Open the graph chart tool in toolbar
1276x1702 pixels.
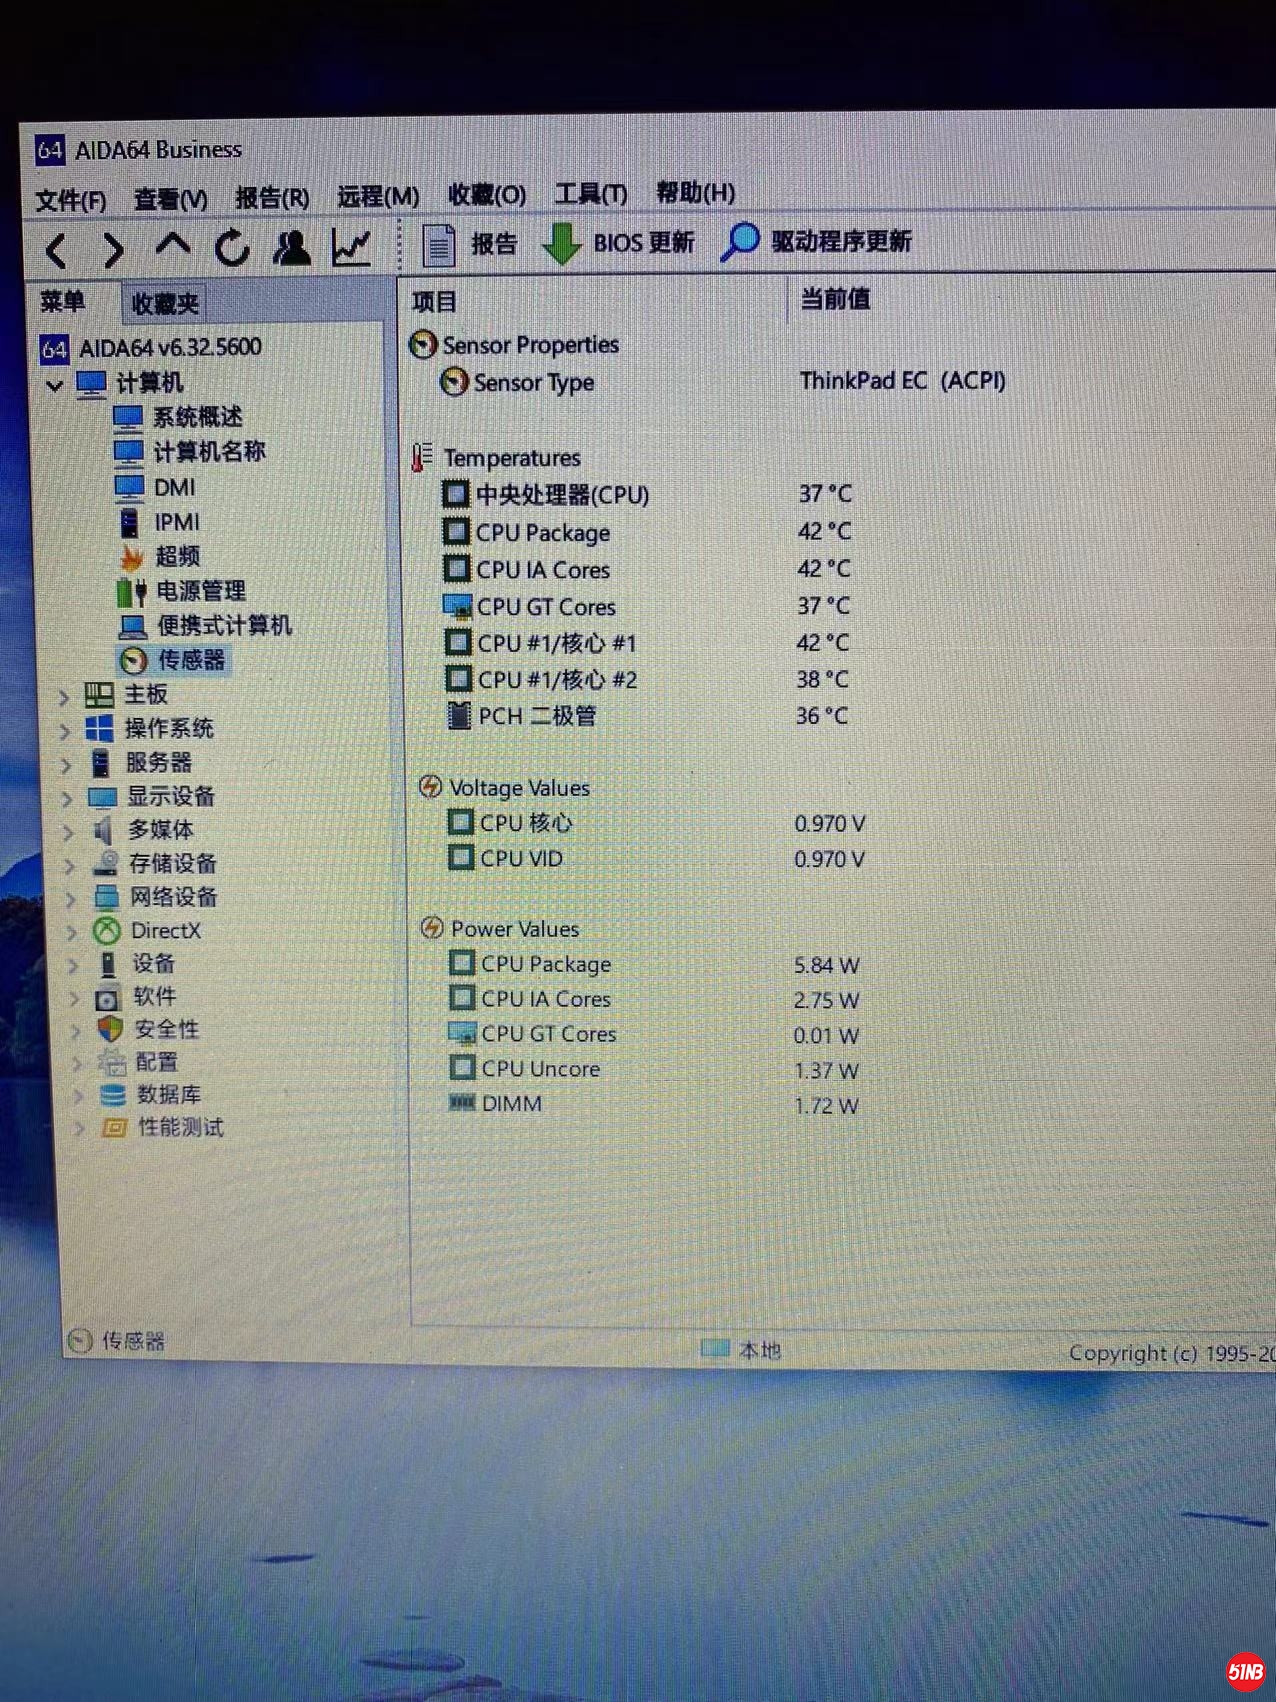[x=352, y=247]
